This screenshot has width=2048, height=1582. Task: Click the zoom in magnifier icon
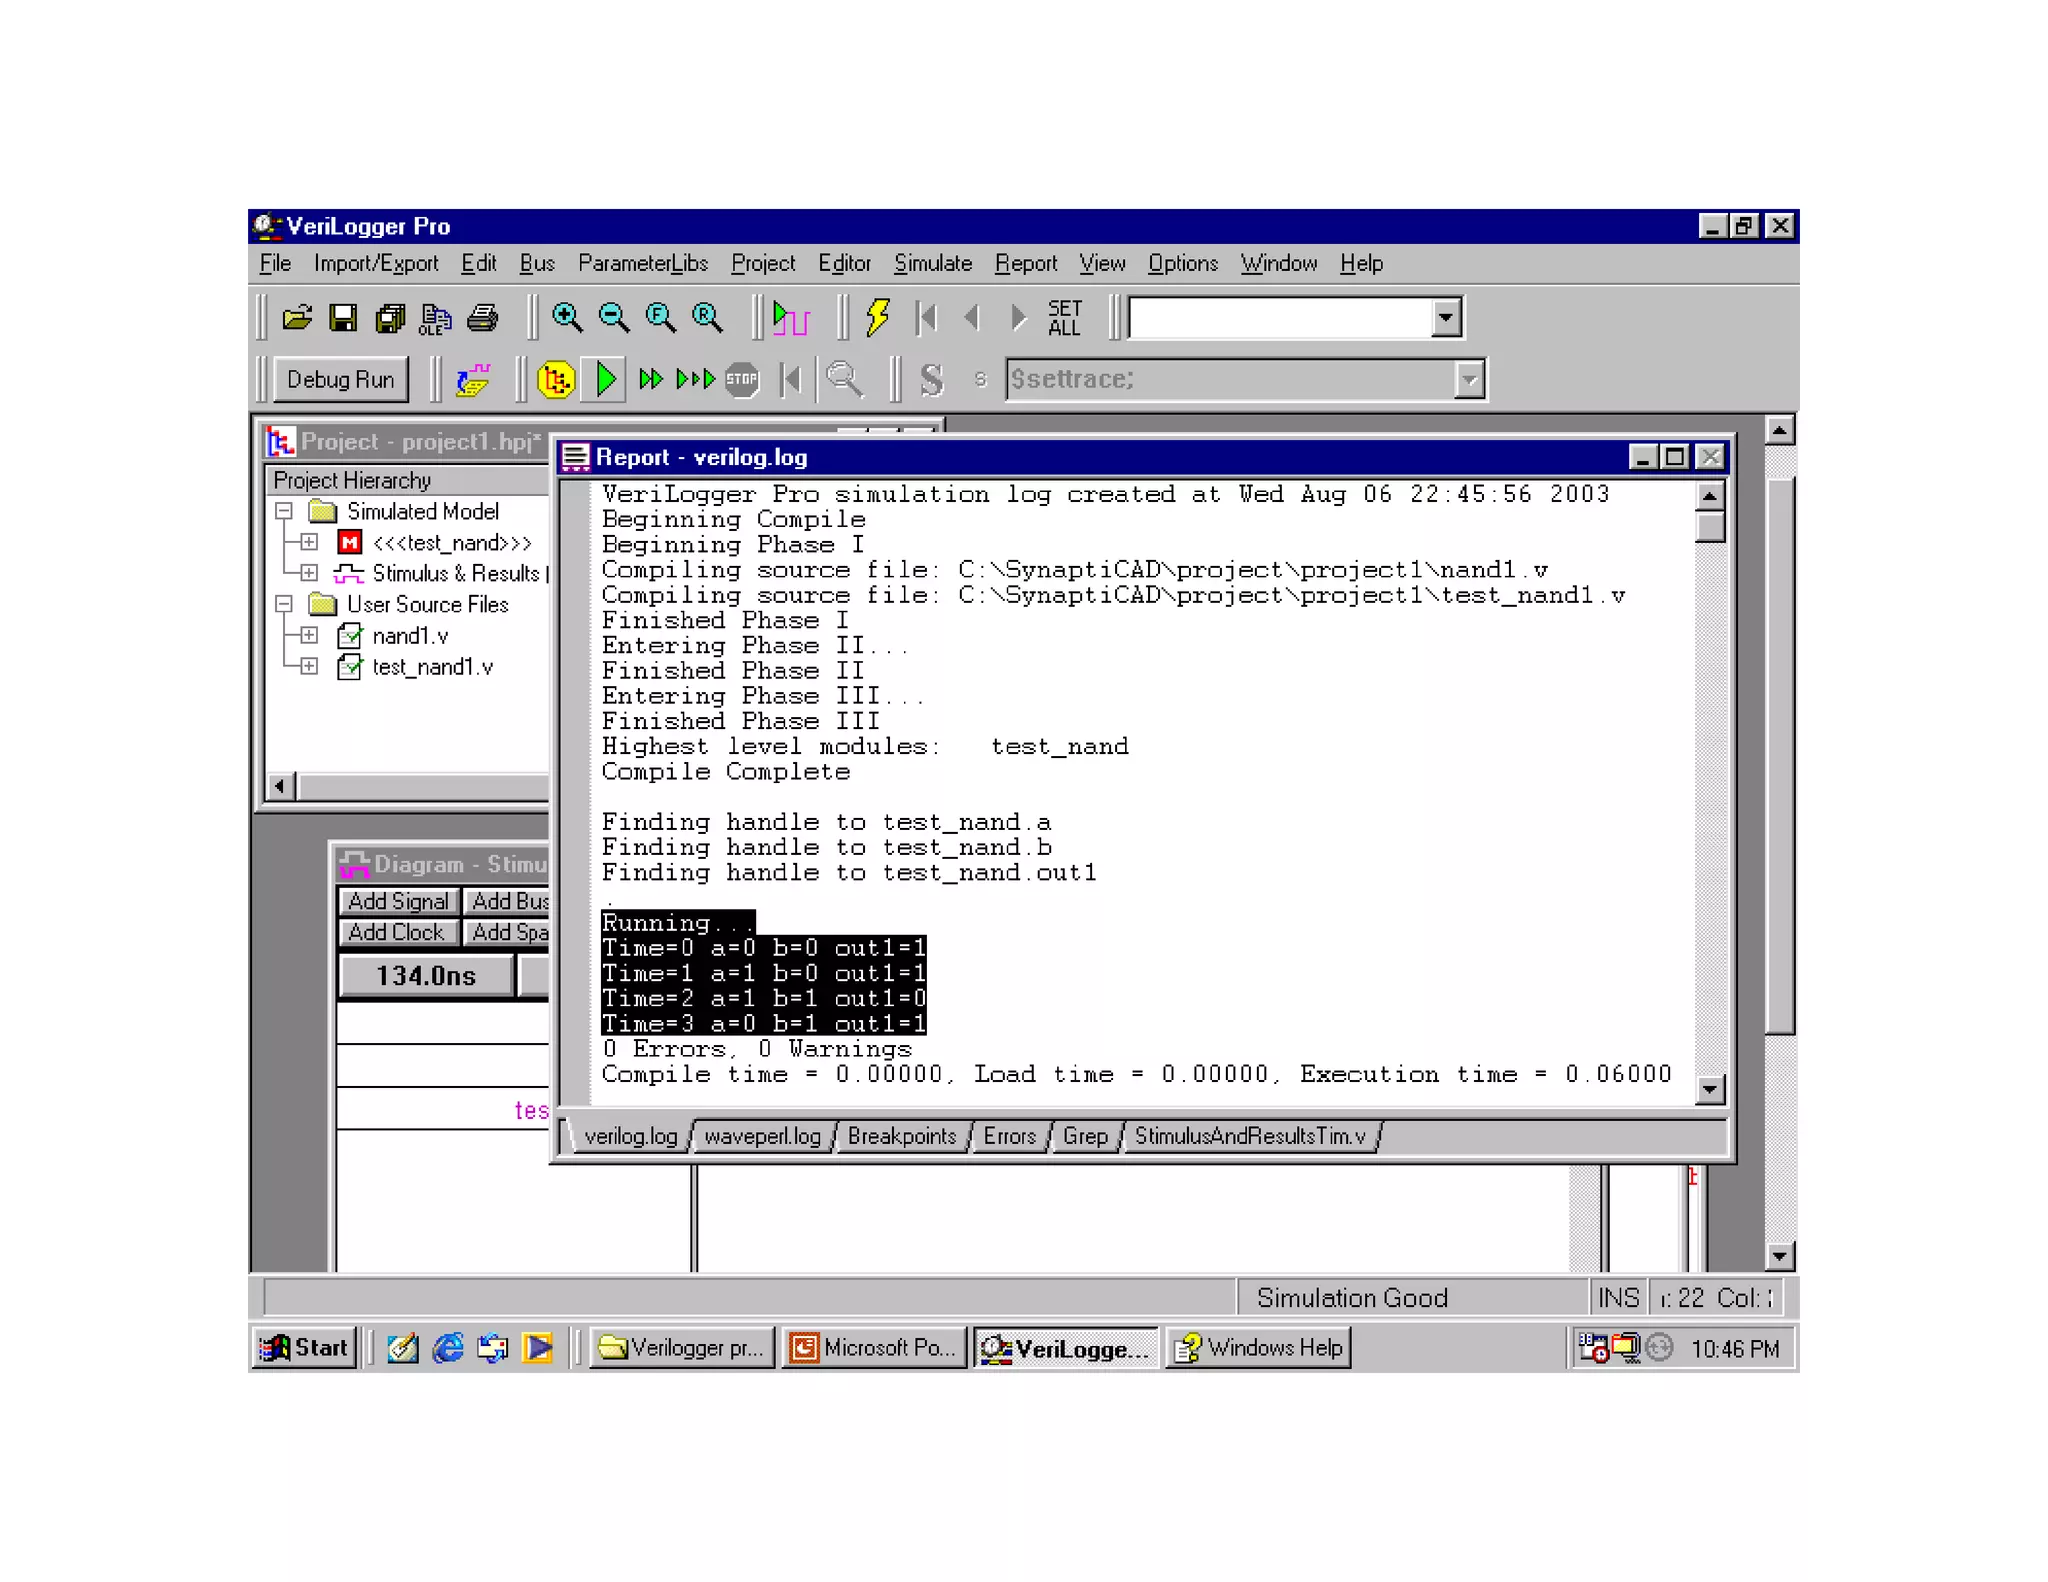click(x=567, y=319)
